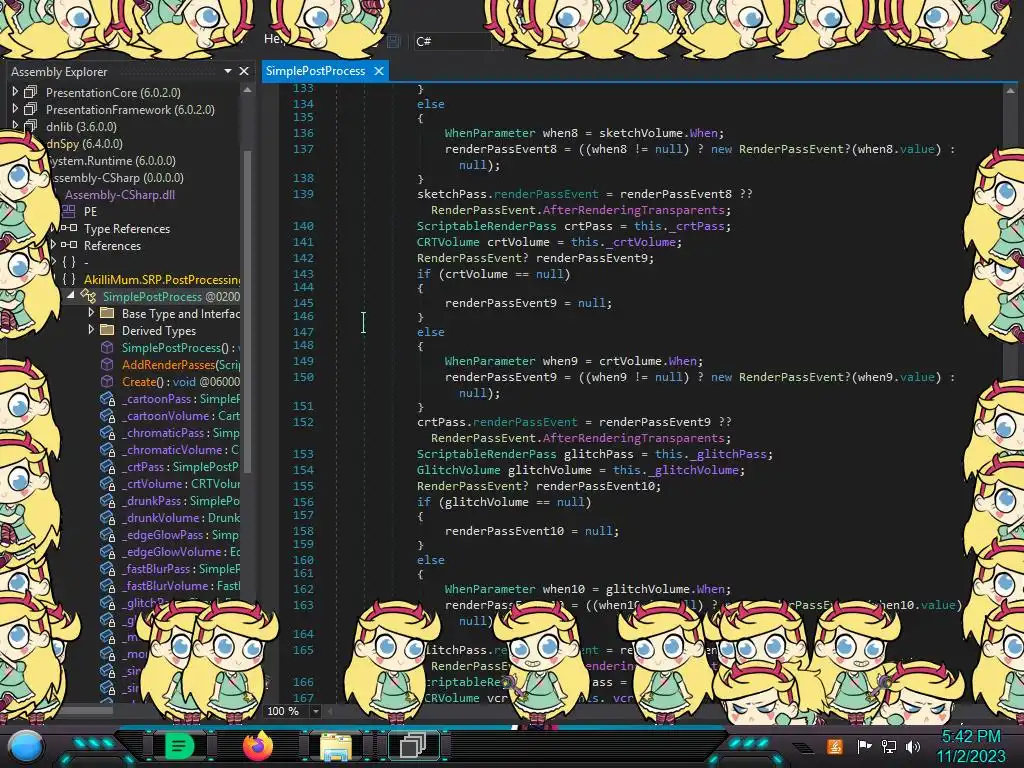Click the AddRenderPasses method icon
Viewport: 1024px width, 768px height.
(x=107, y=364)
